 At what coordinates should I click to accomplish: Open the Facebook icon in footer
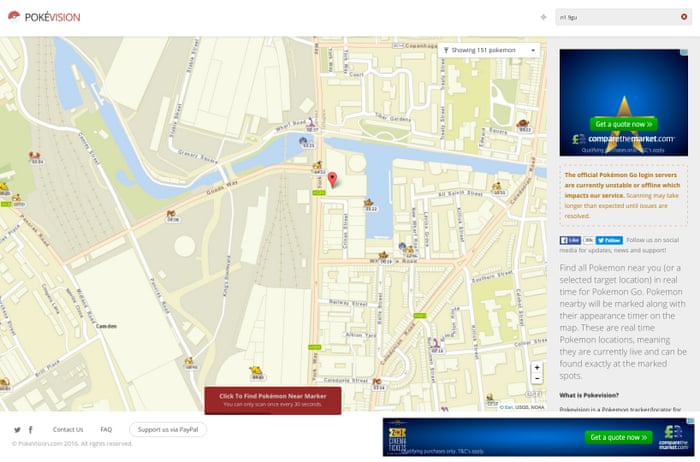31,429
